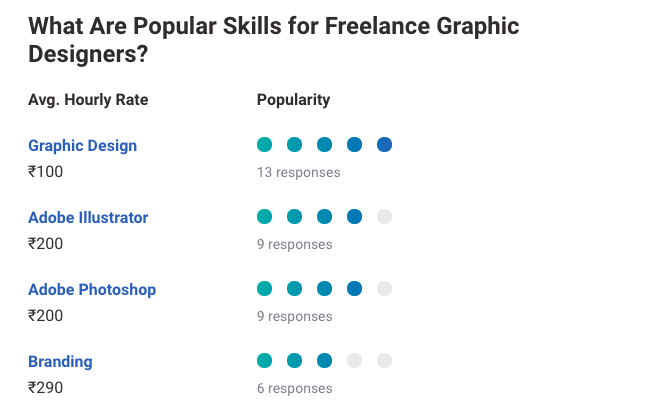Open the Graphic Design skill link
Image resolution: width=653 pixels, height=418 pixels.
[82, 145]
